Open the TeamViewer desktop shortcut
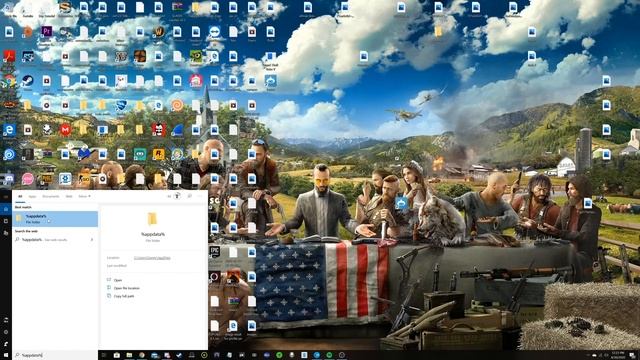 215,31
